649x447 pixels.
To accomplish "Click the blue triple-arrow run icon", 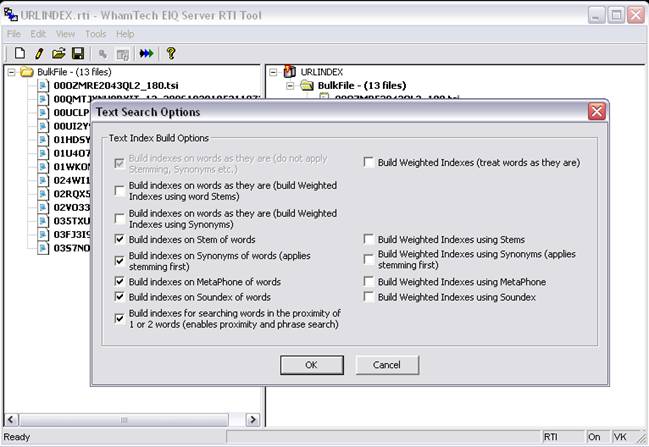I will click(x=147, y=53).
